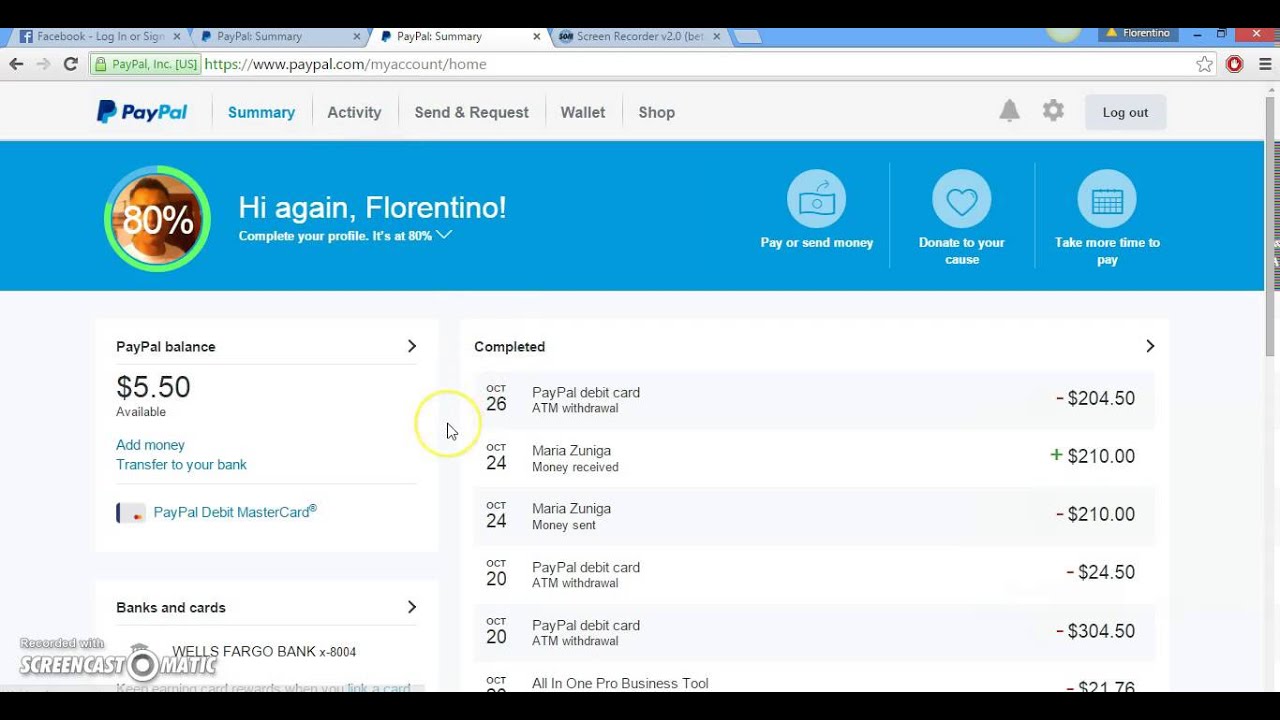Click Transfer to your bank link
Image resolution: width=1280 pixels, height=720 pixels.
pos(181,464)
